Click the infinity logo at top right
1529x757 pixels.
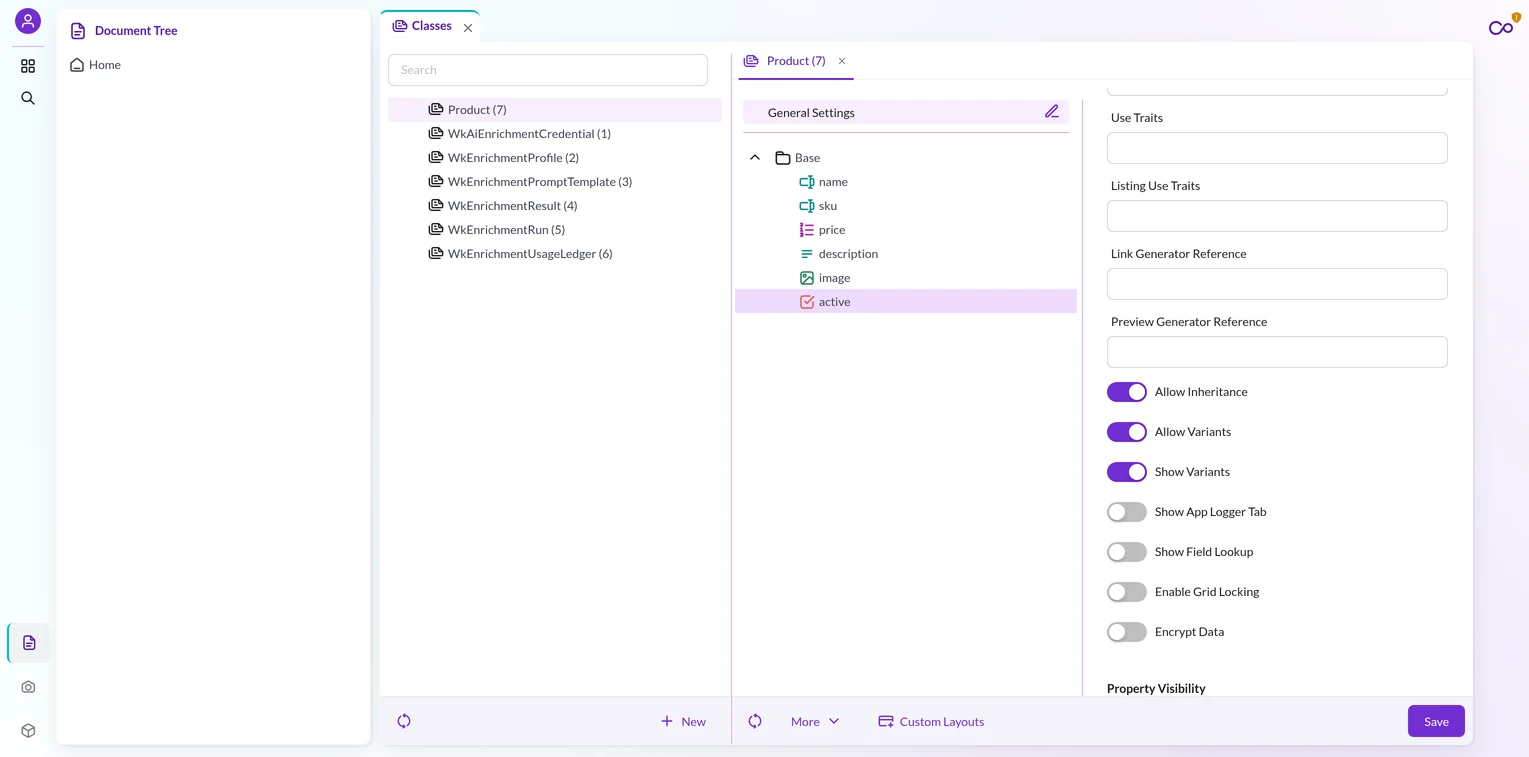point(1501,28)
